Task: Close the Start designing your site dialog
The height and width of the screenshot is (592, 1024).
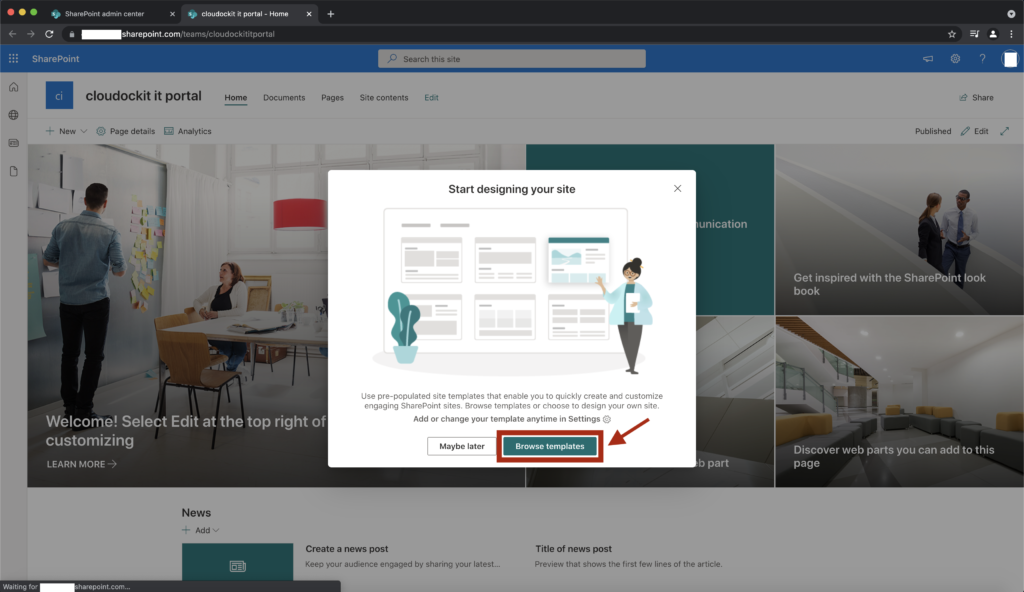Action: (x=677, y=188)
